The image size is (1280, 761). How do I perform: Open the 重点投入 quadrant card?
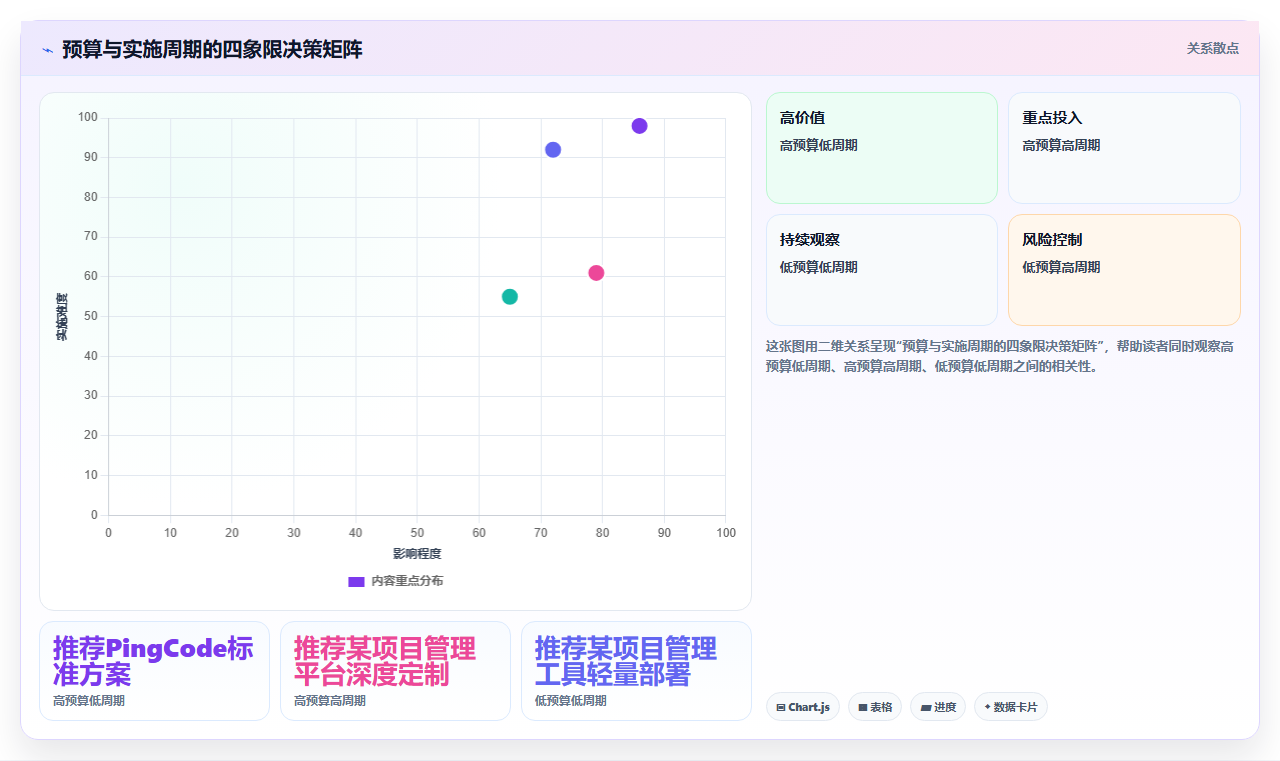click(1124, 148)
